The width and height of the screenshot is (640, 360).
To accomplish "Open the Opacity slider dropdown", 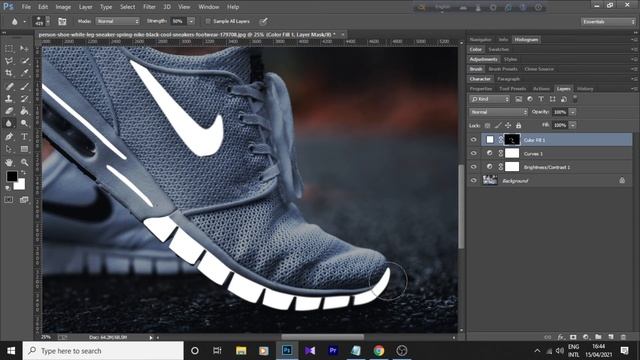I will pos(573,112).
